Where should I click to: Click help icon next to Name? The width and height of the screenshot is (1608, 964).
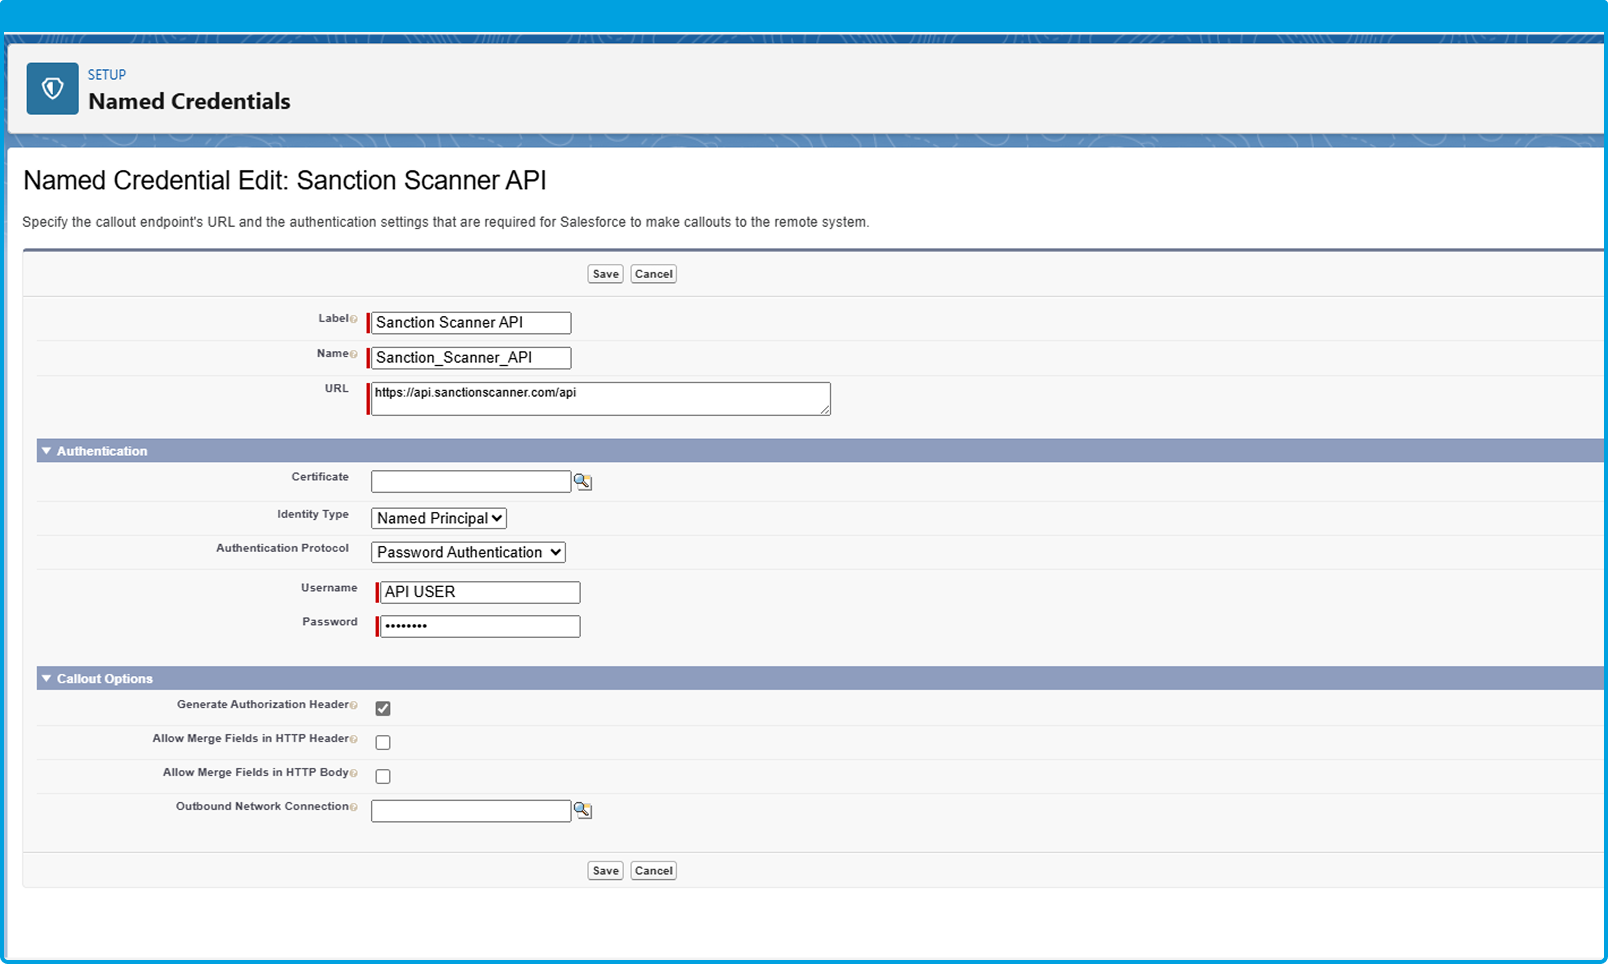pyautogui.click(x=354, y=354)
